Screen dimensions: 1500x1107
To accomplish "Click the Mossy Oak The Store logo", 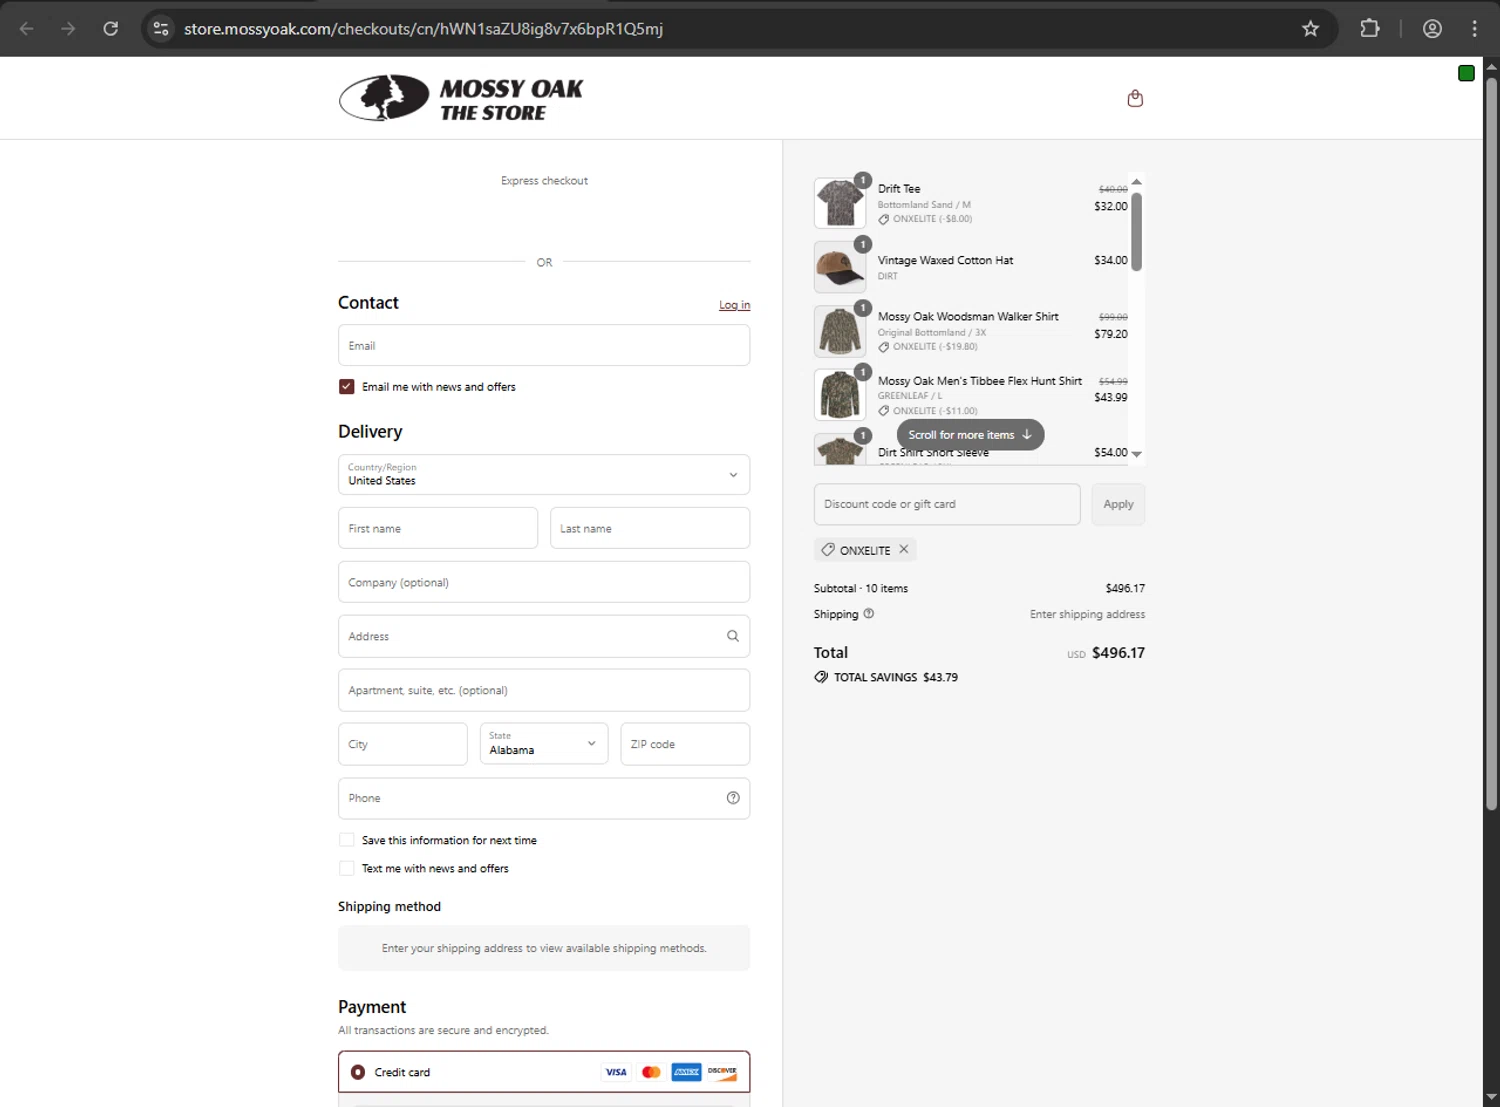I will [x=461, y=98].
